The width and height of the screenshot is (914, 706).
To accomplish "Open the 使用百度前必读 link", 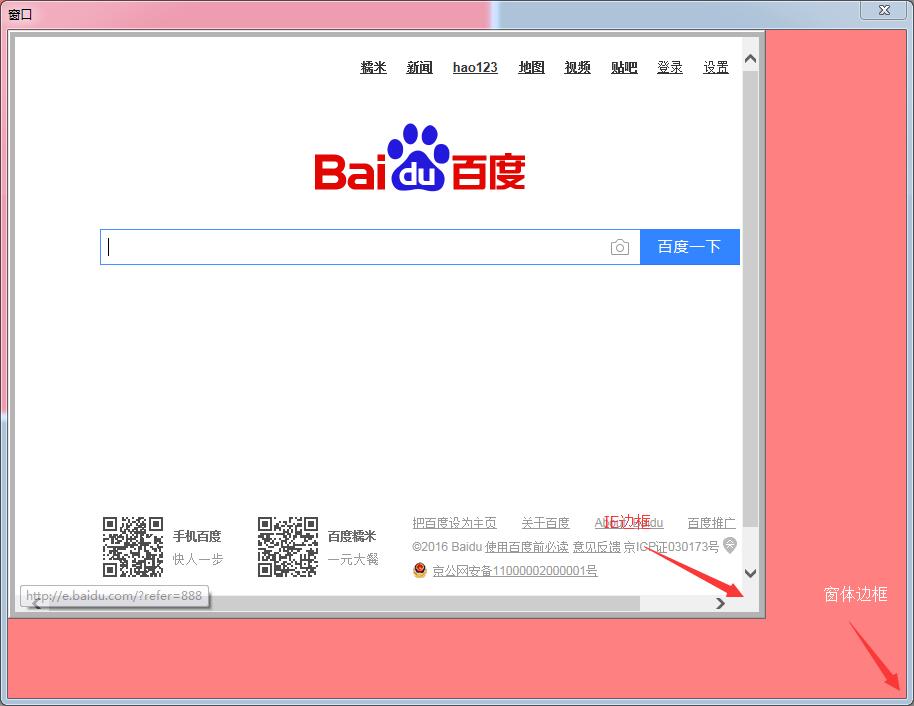I will click(x=526, y=547).
